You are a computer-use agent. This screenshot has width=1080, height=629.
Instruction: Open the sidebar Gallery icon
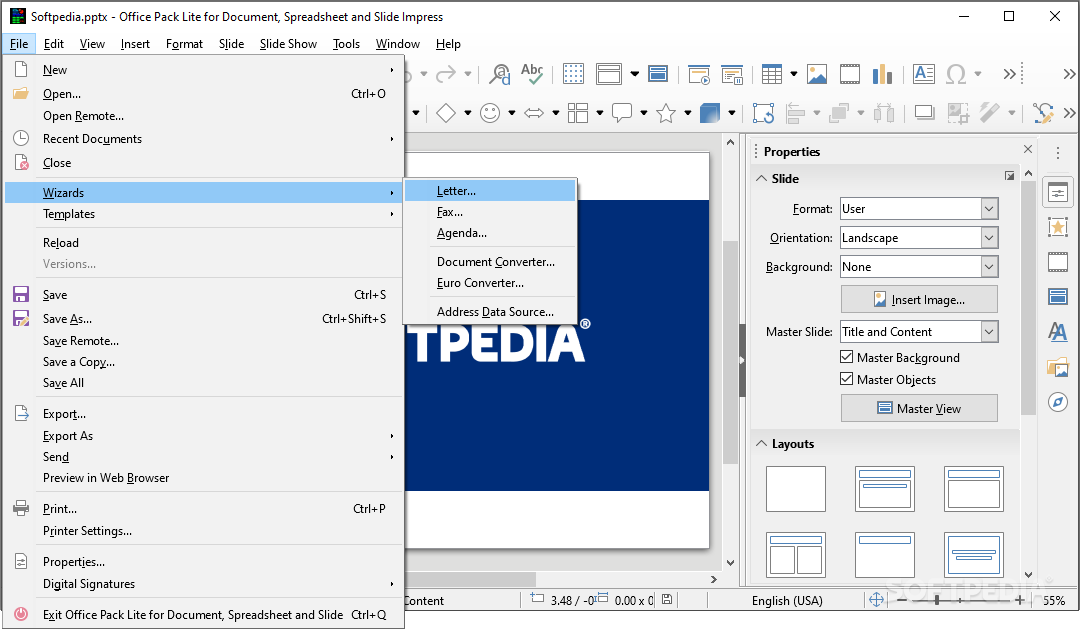coord(1058,367)
